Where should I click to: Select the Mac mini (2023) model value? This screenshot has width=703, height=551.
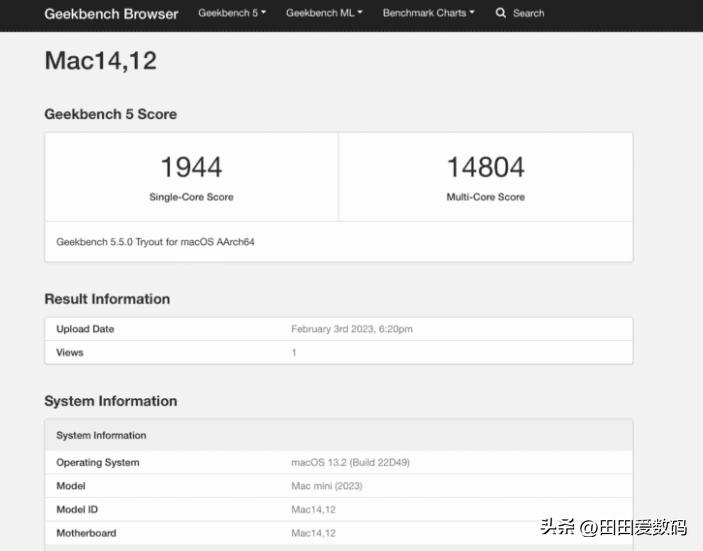[327, 486]
